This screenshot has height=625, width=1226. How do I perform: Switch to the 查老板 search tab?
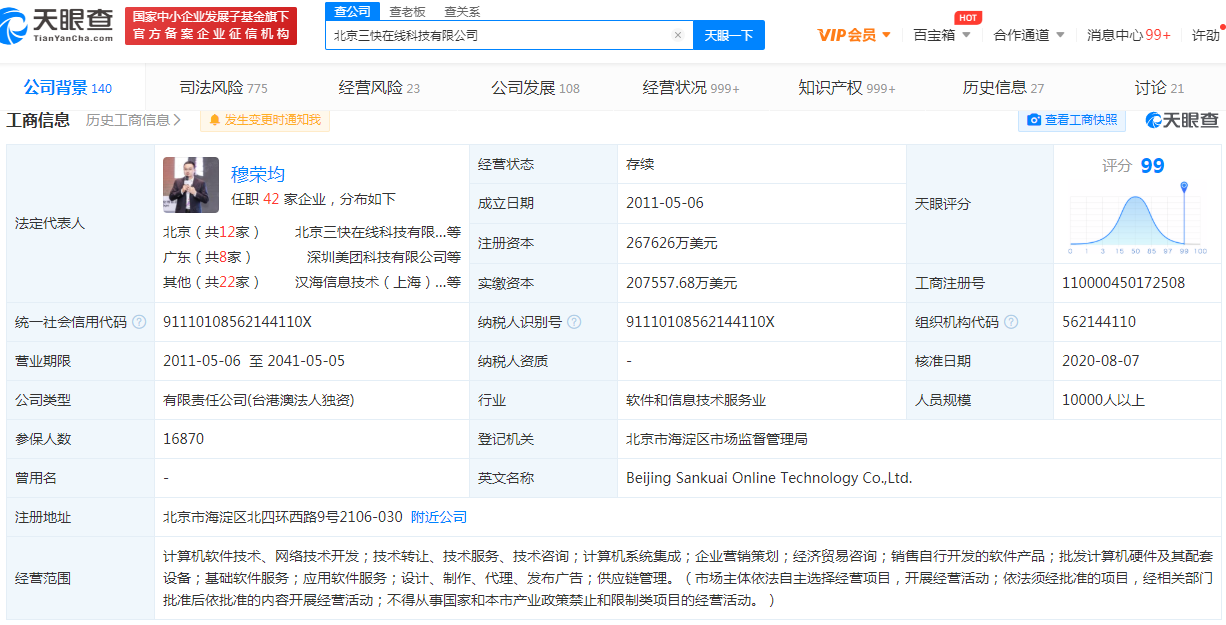(407, 11)
